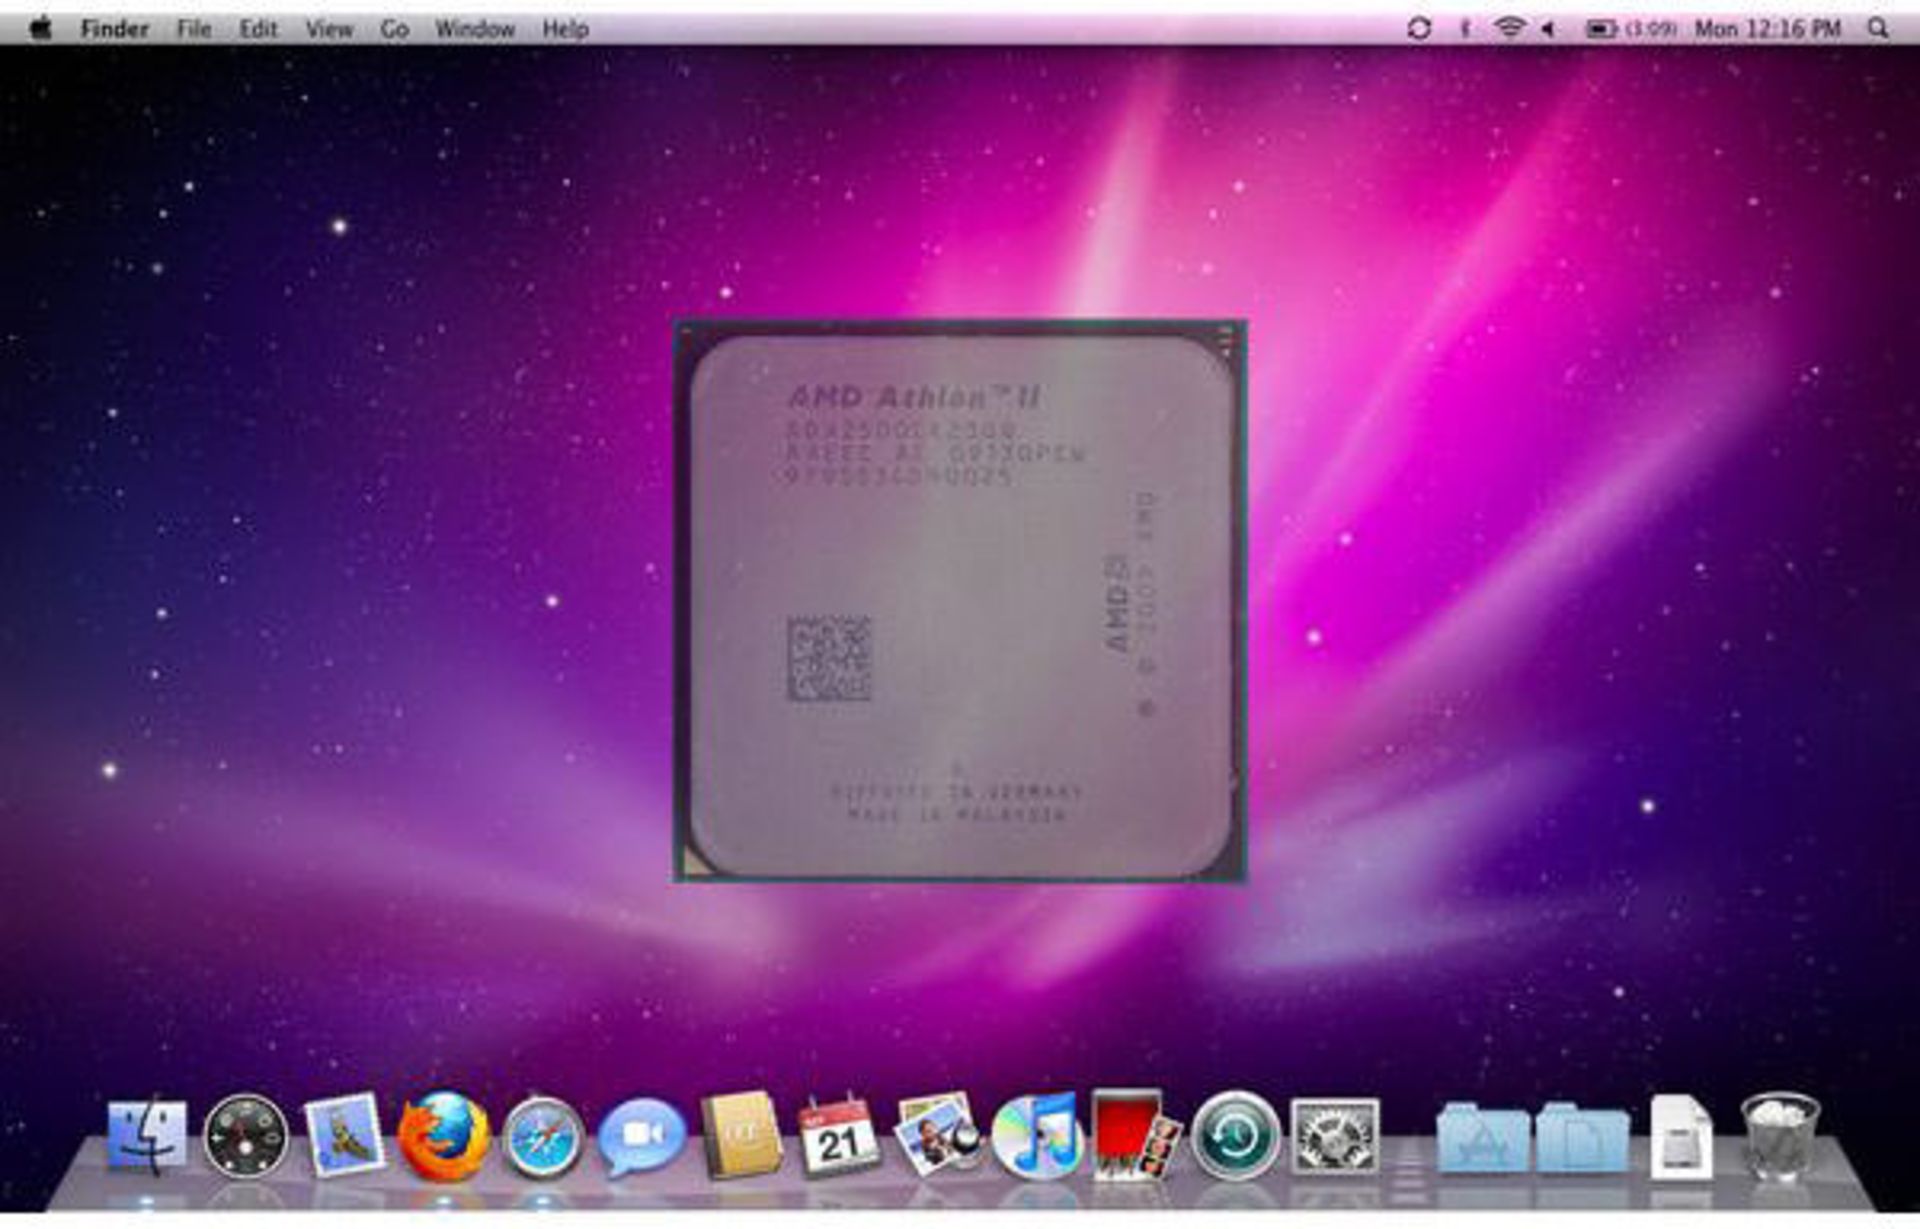Open the Bluetooth menu bar icon

click(x=1465, y=29)
